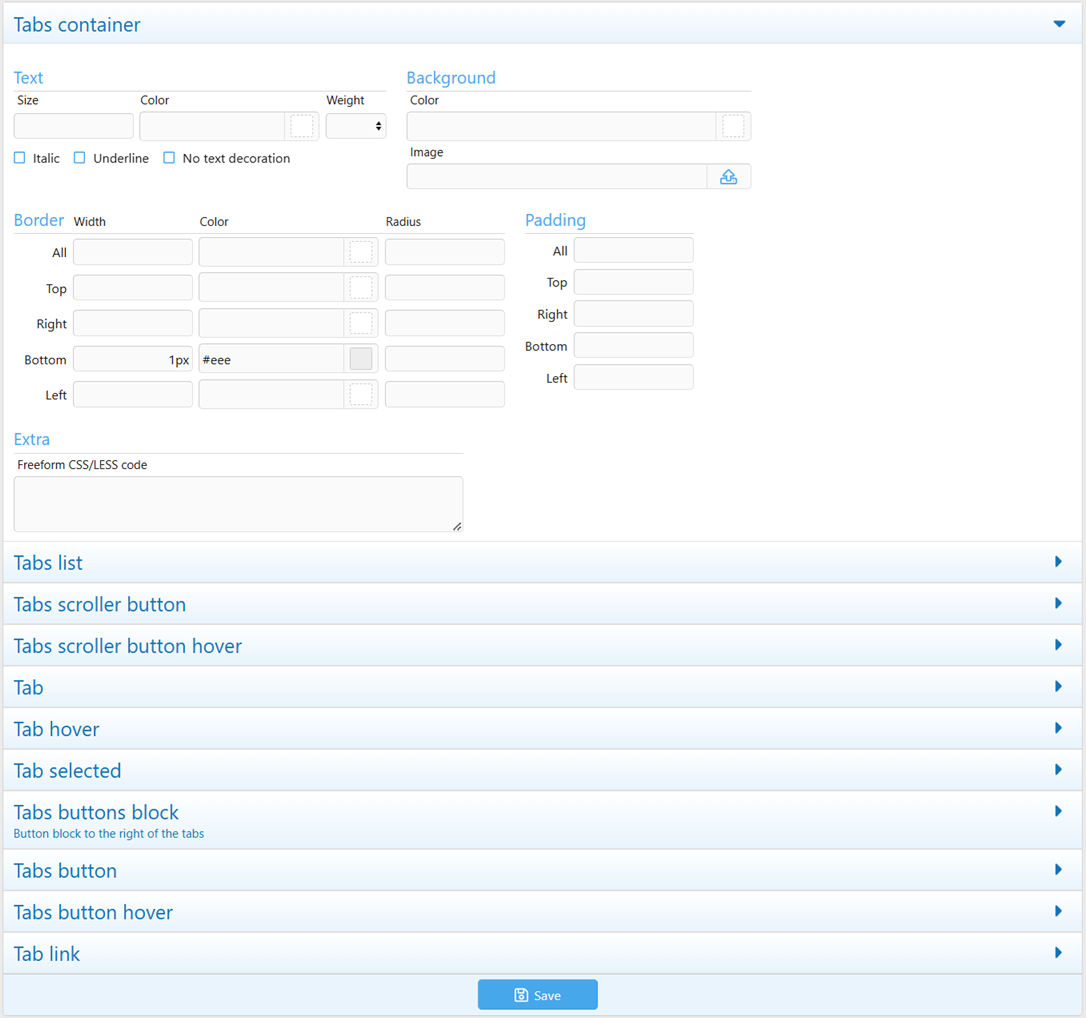Screen dimensions: 1086x1018
Task: Open the Border Top color swatch
Action: tap(361, 288)
